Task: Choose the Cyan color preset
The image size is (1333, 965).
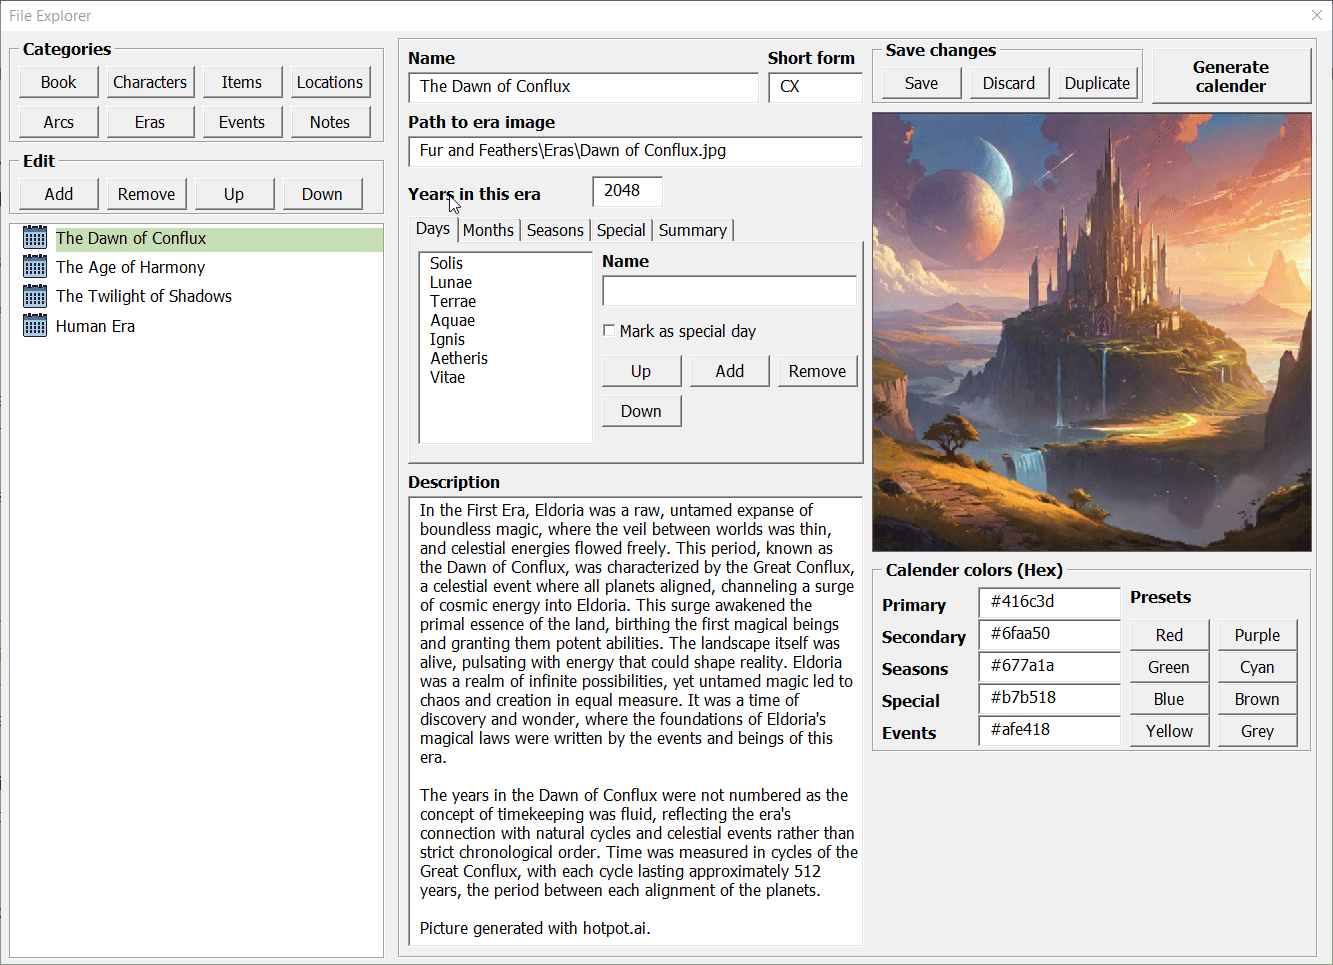Action: coord(1257,667)
